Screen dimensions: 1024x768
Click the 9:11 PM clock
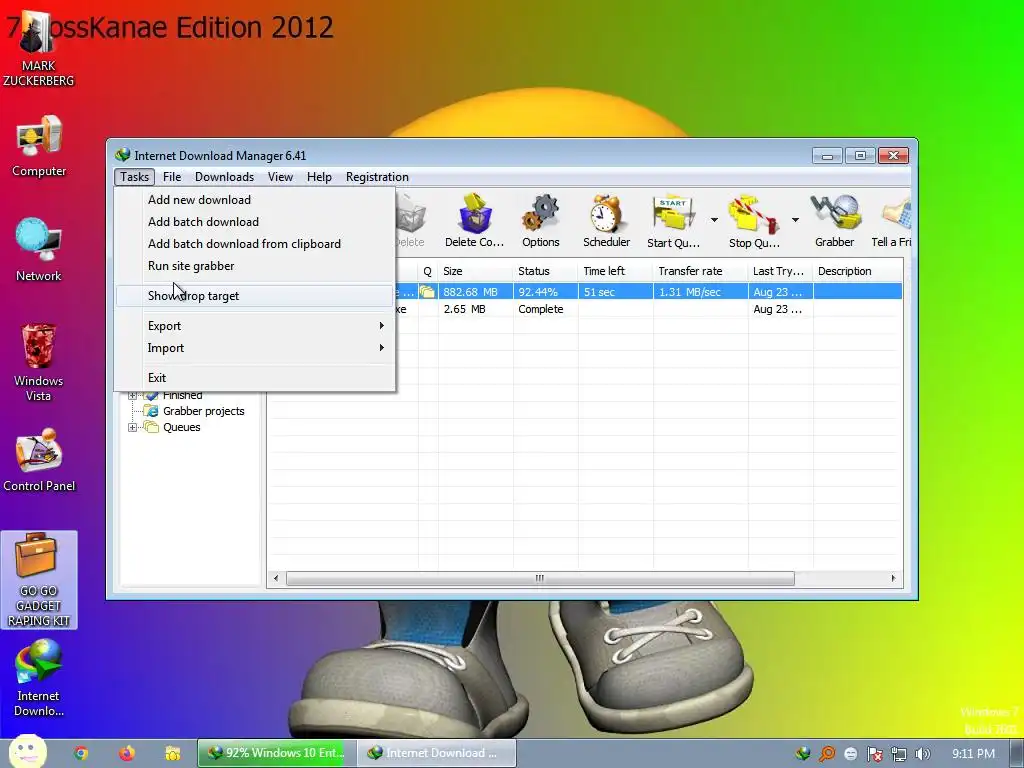point(973,754)
